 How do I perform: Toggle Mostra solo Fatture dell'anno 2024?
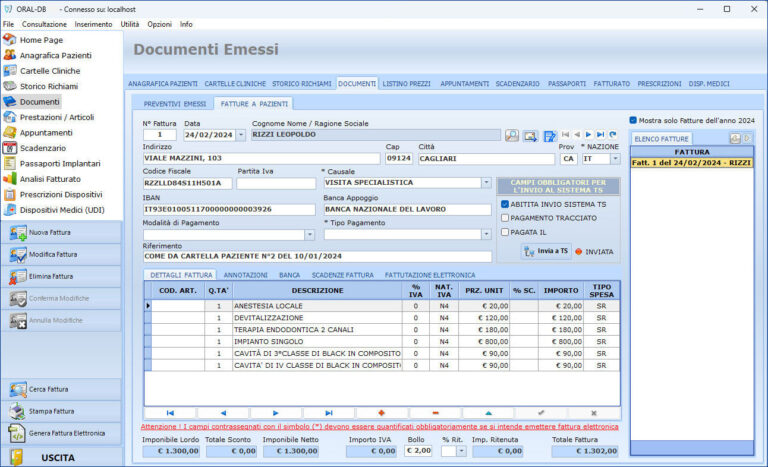click(x=633, y=120)
